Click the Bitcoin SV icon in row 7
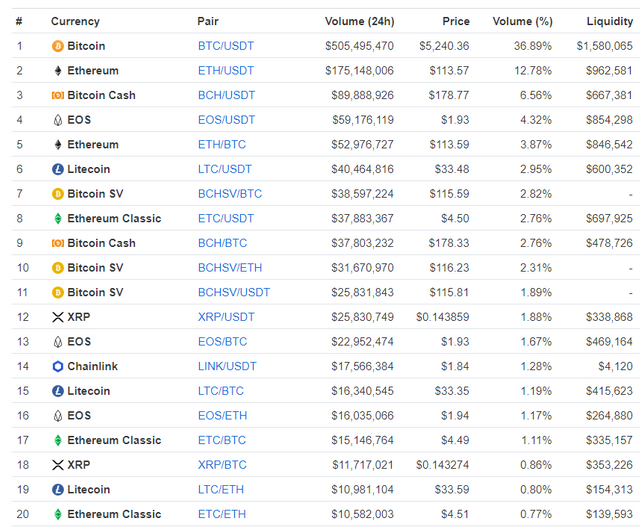 coord(58,194)
